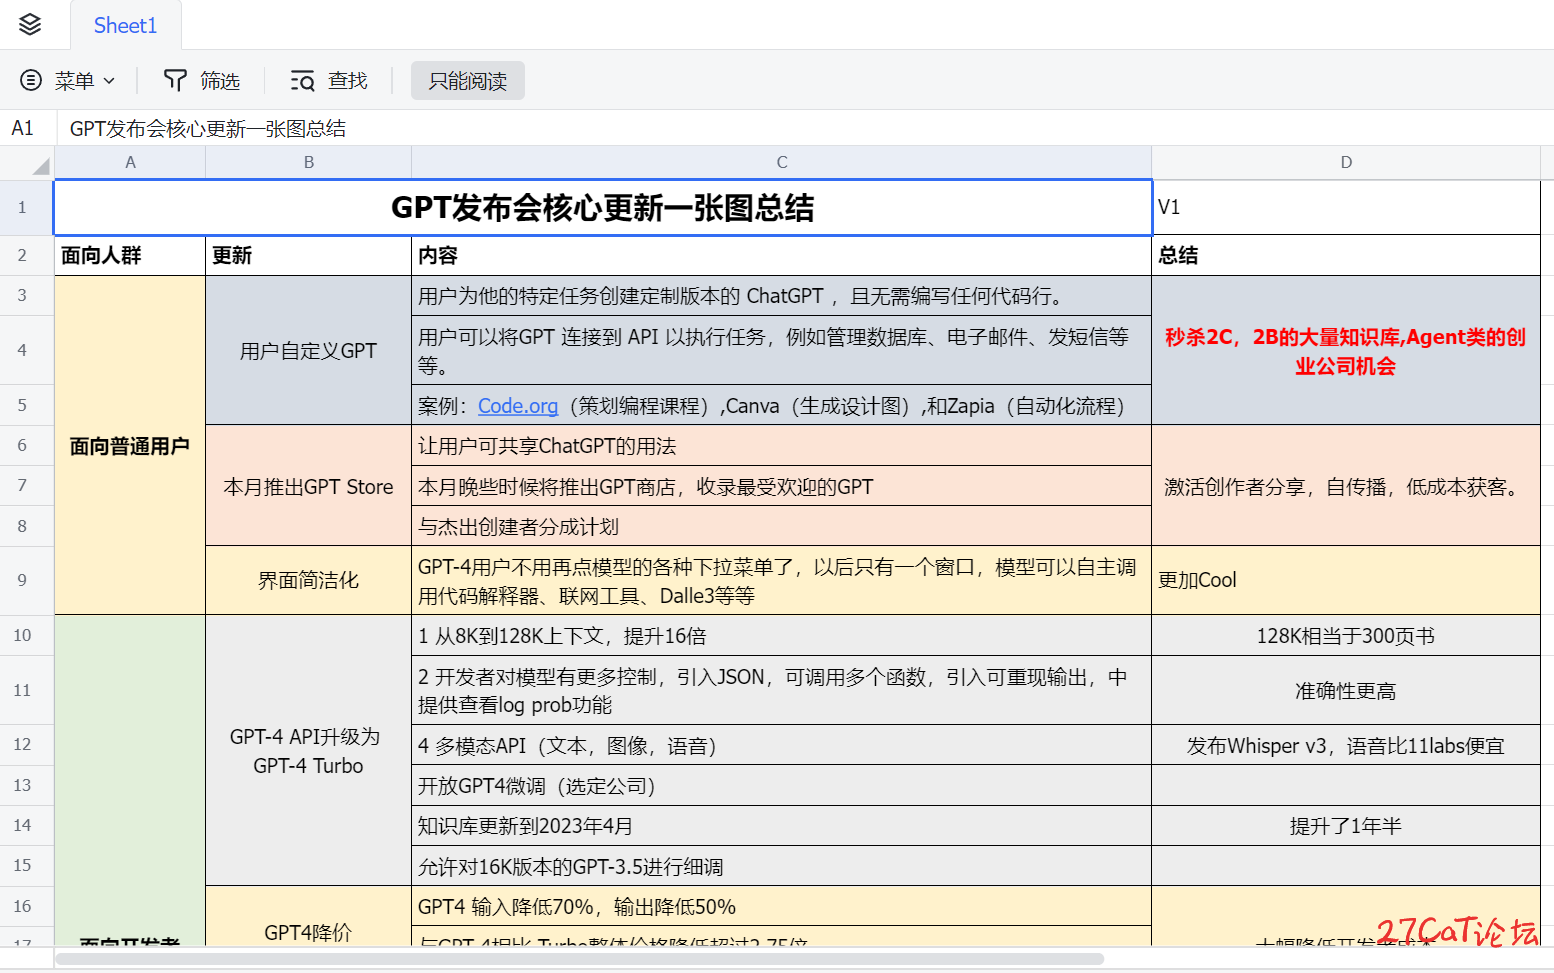Click the 提升了1年半 cell
This screenshot has width=1554, height=973.
point(1346,826)
